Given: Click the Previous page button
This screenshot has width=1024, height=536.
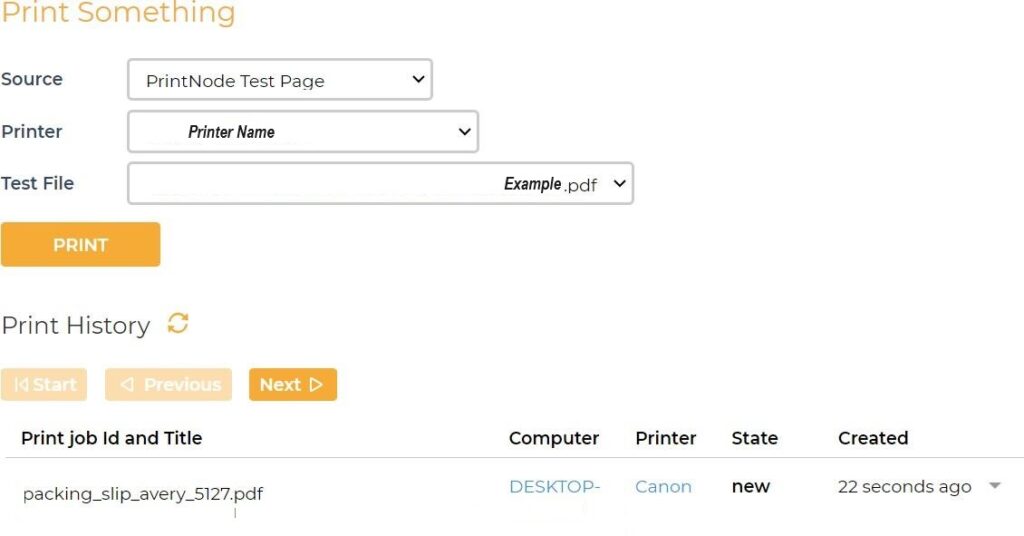Looking at the screenshot, I should [x=168, y=385].
